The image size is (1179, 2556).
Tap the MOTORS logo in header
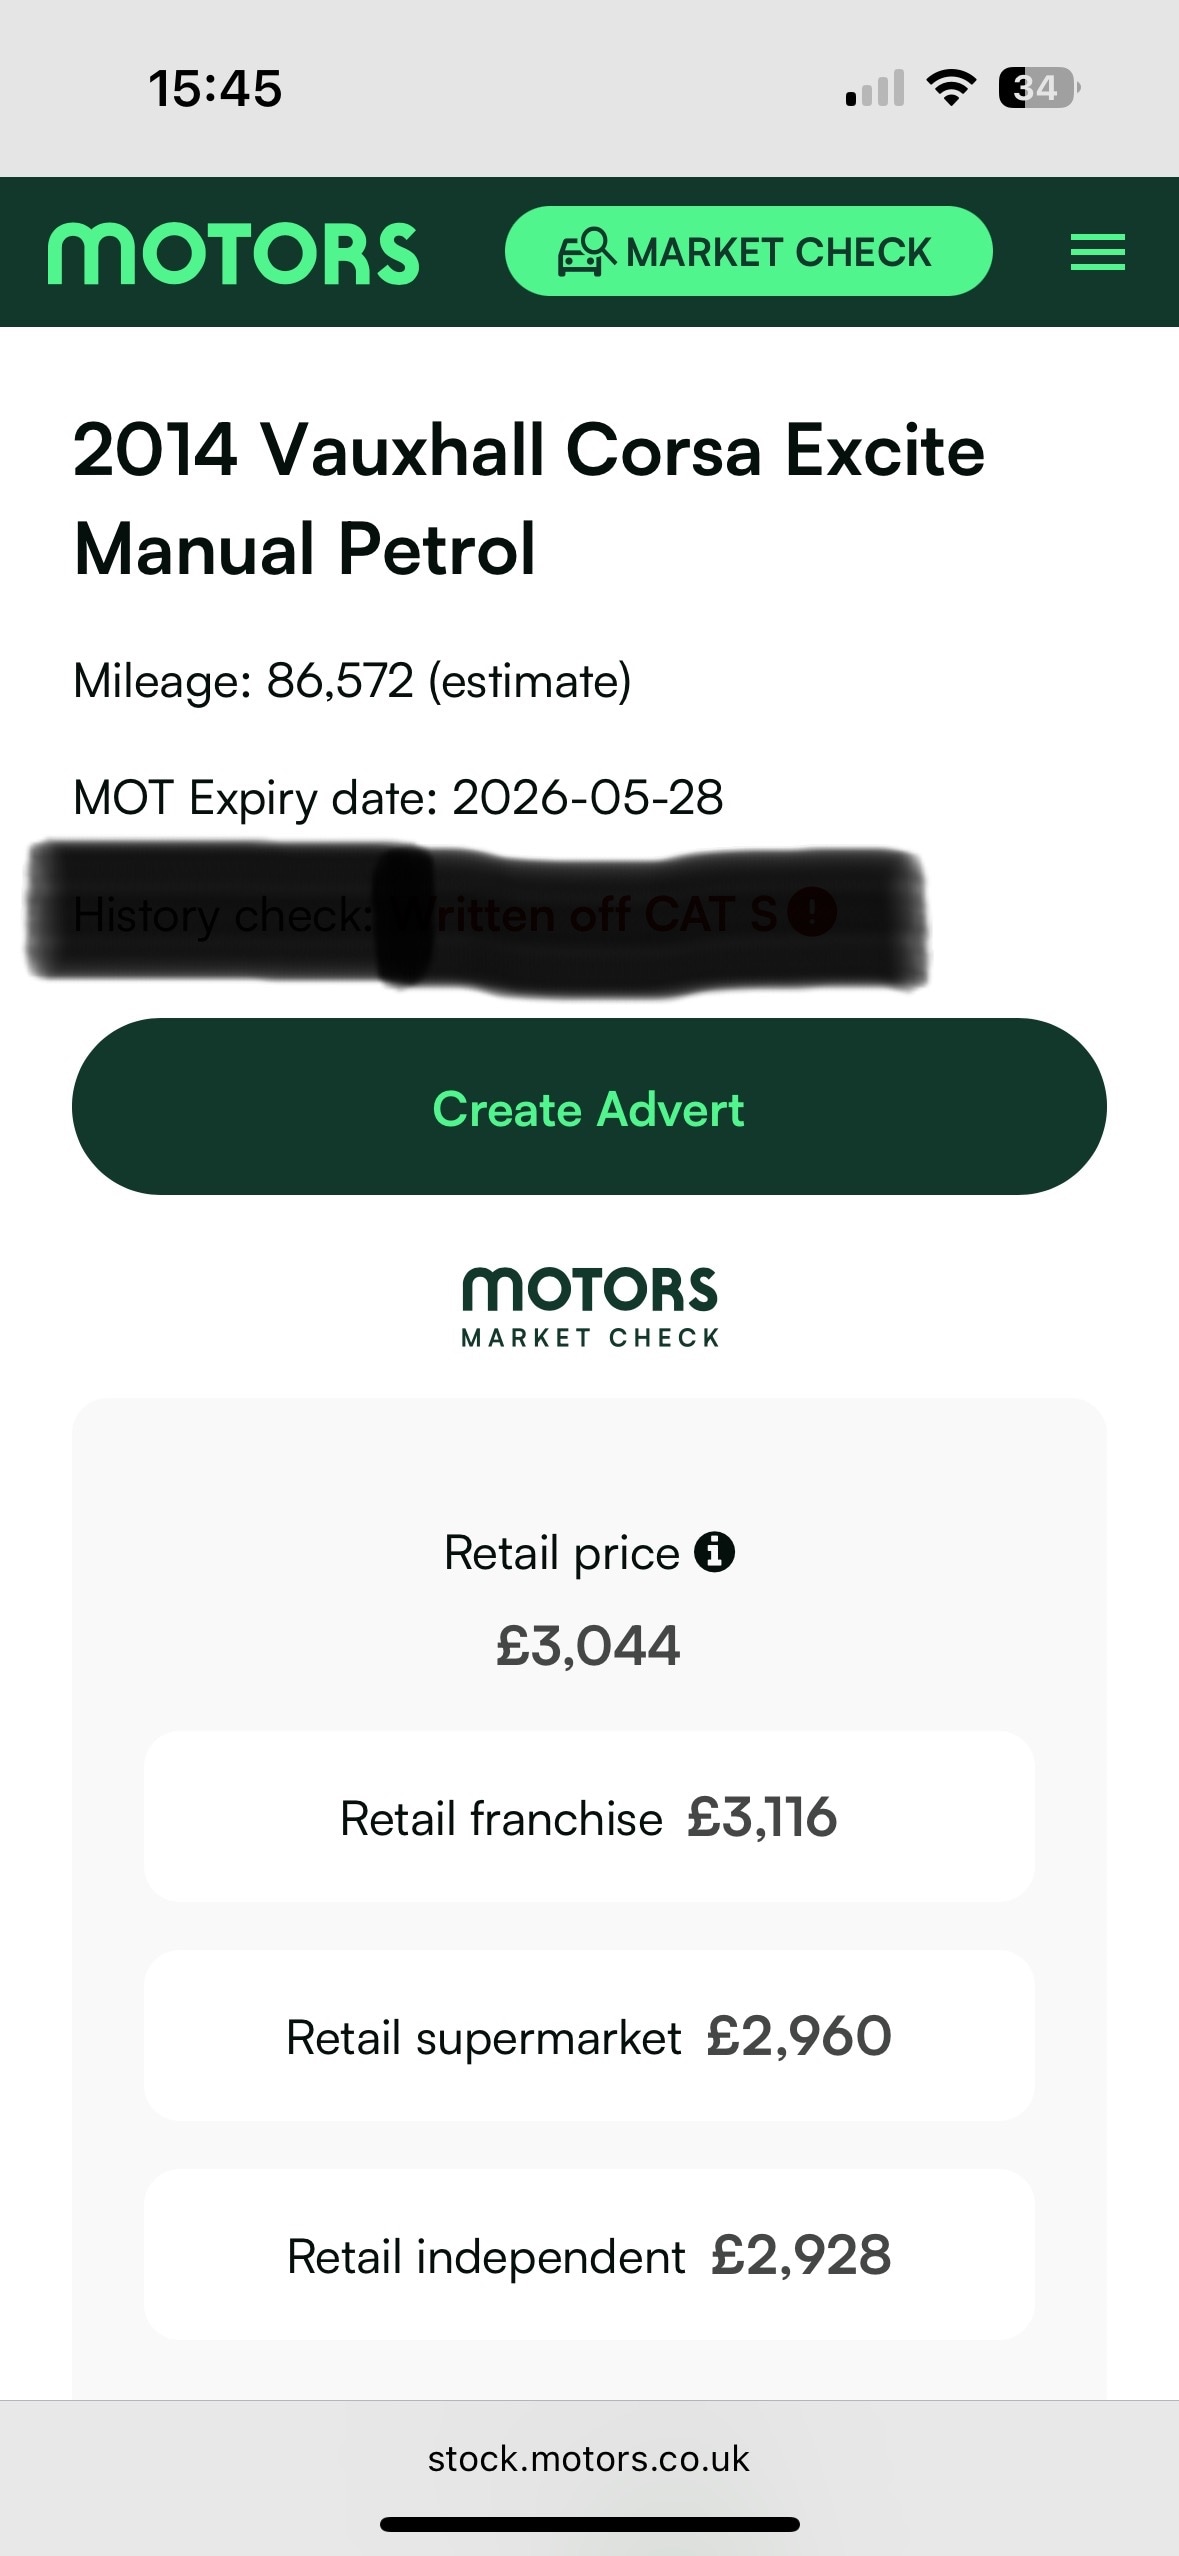233,253
